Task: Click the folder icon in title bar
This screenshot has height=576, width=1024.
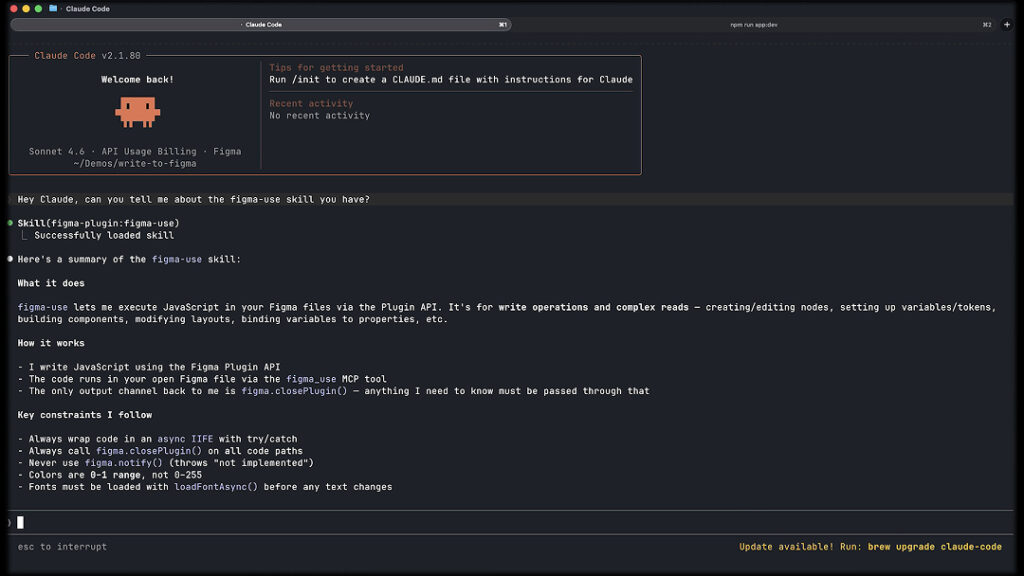Action: [x=53, y=8]
